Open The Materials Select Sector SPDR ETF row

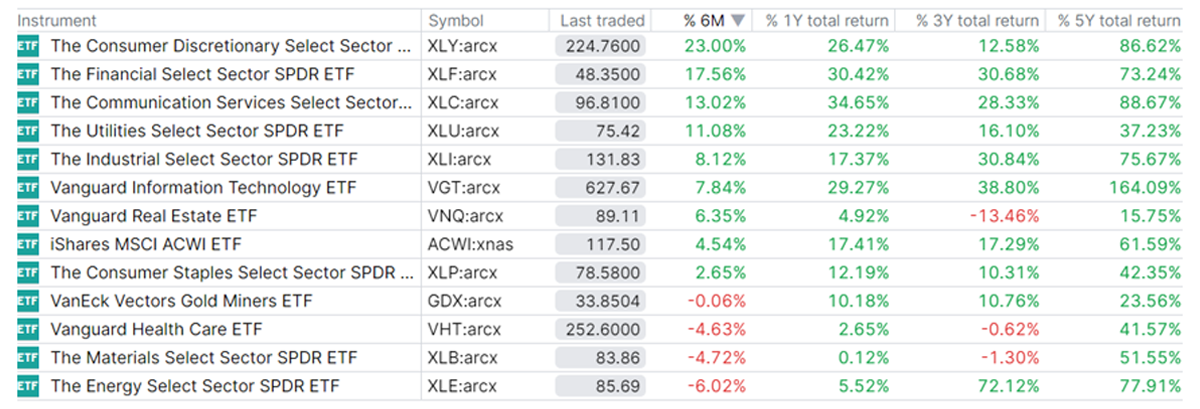point(203,357)
